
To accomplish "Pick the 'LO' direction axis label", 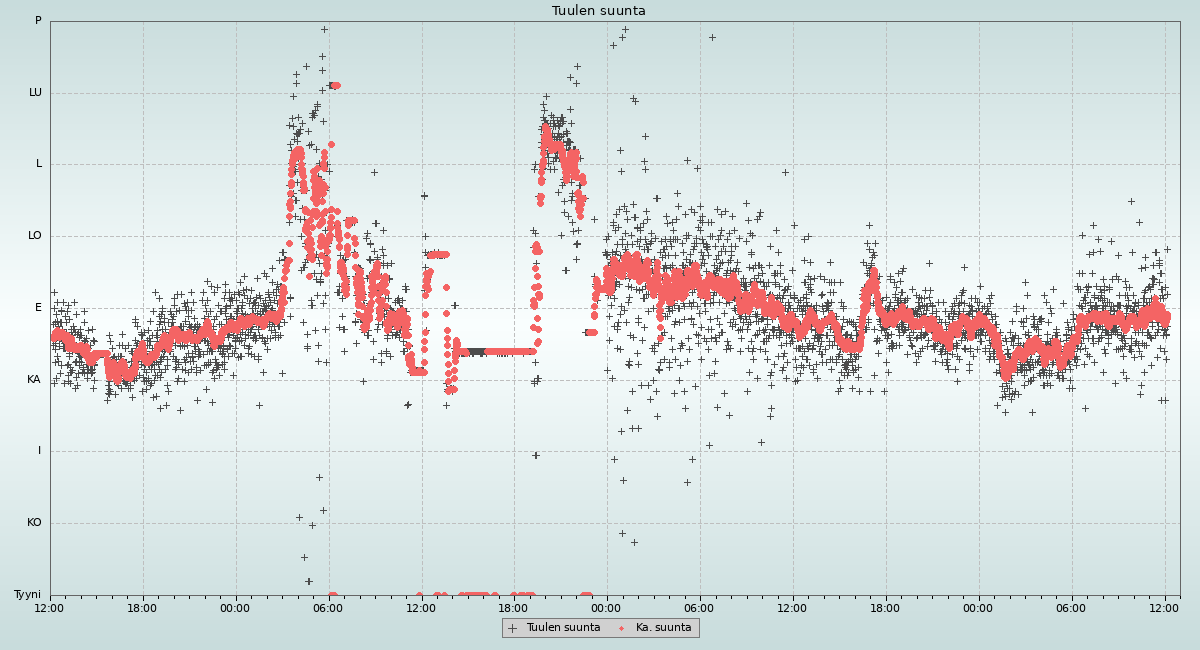I will click(x=35, y=236).
